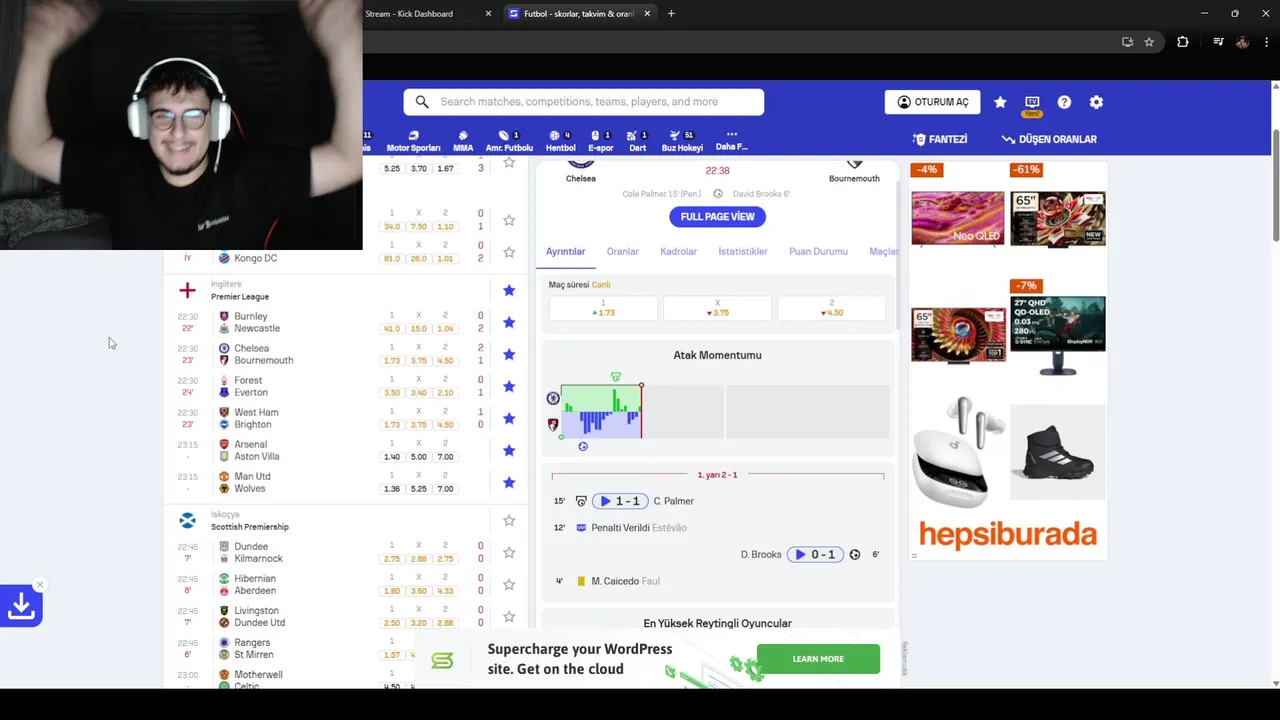Switch to the Kadrolar tab
This screenshot has width=1280, height=720.
(679, 252)
